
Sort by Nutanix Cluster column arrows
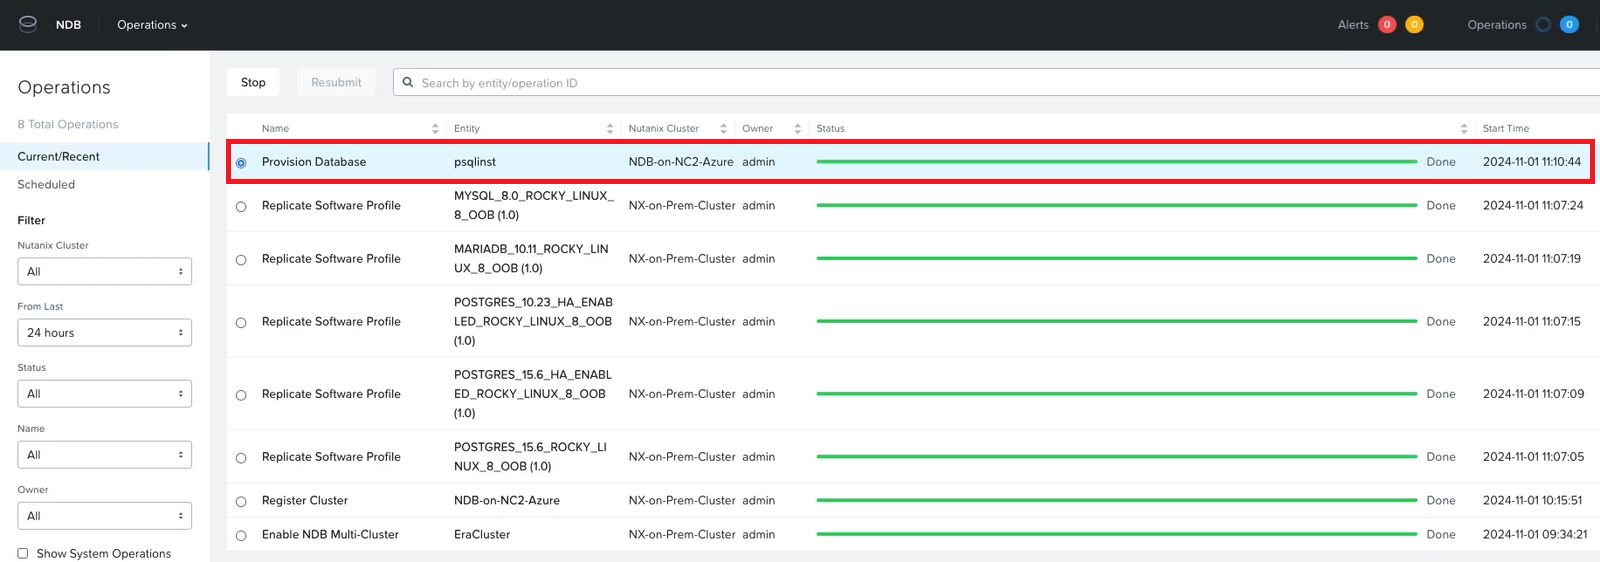coord(723,128)
